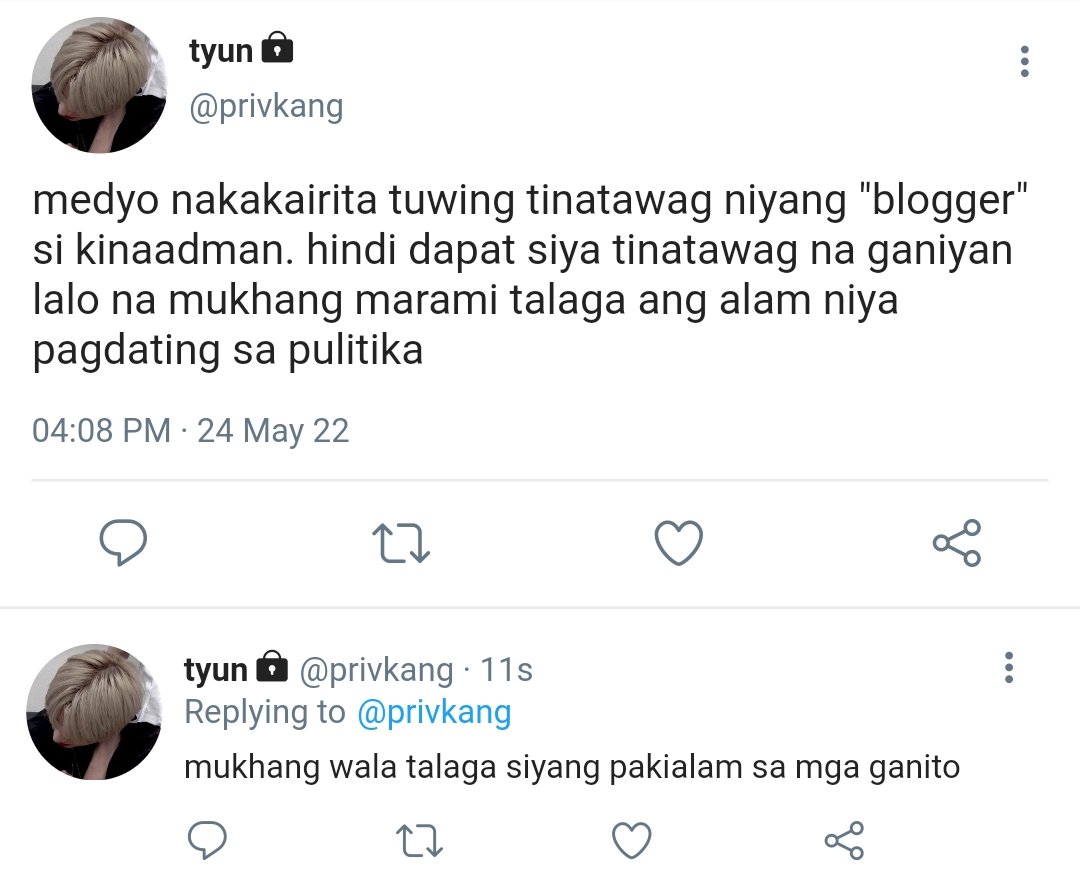This screenshot has width=1080, height=882.
Task: Retweet the main tweet about "blogger"
Action: (x=401, y=543)
